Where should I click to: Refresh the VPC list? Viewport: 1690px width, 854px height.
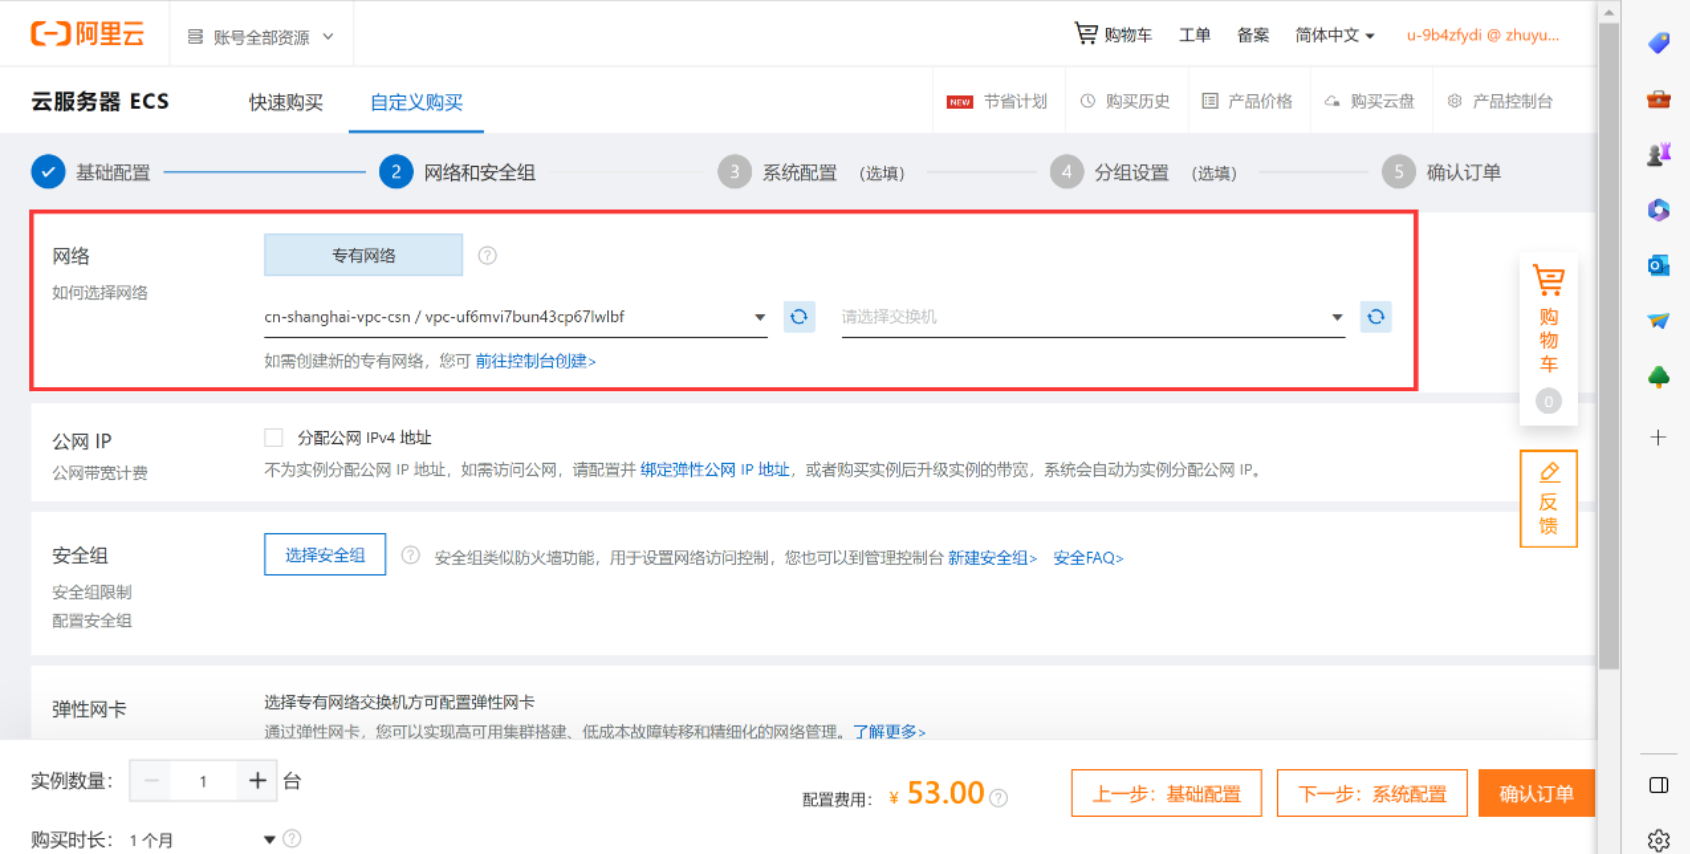tap(799, 317)
